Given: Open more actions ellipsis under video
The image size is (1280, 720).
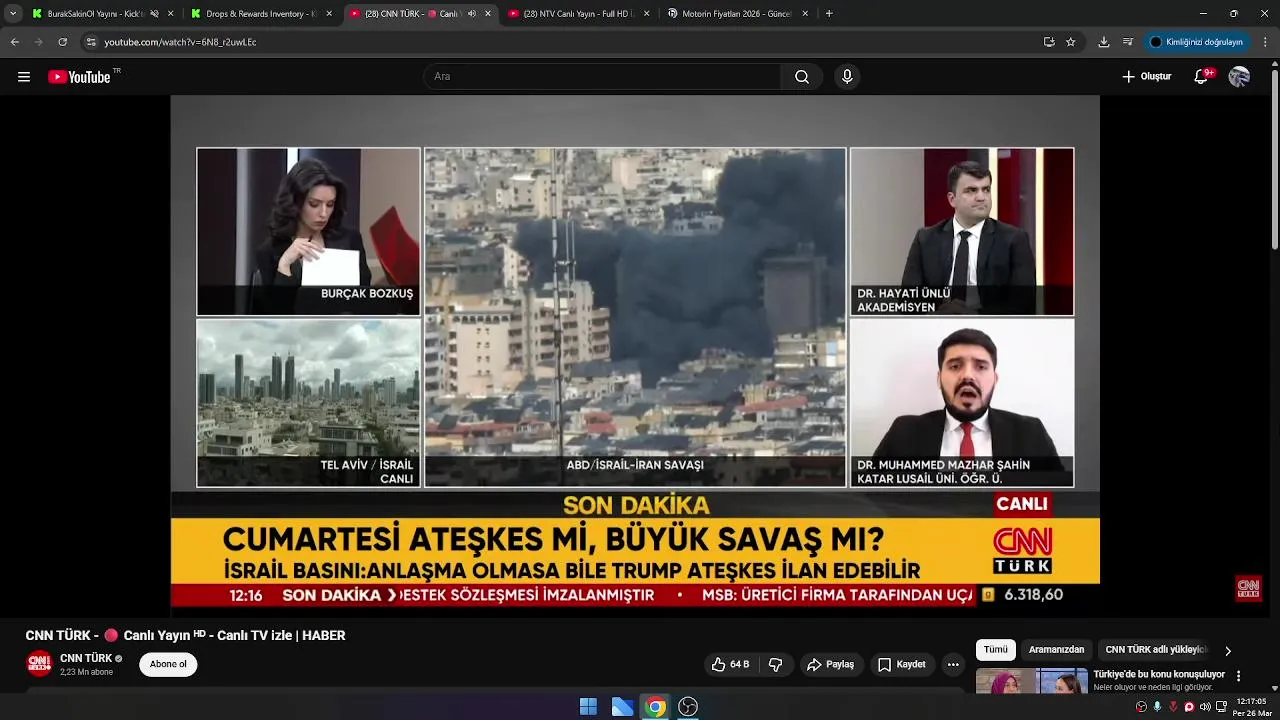Looking at the screenshot, I should pos(953,664).
